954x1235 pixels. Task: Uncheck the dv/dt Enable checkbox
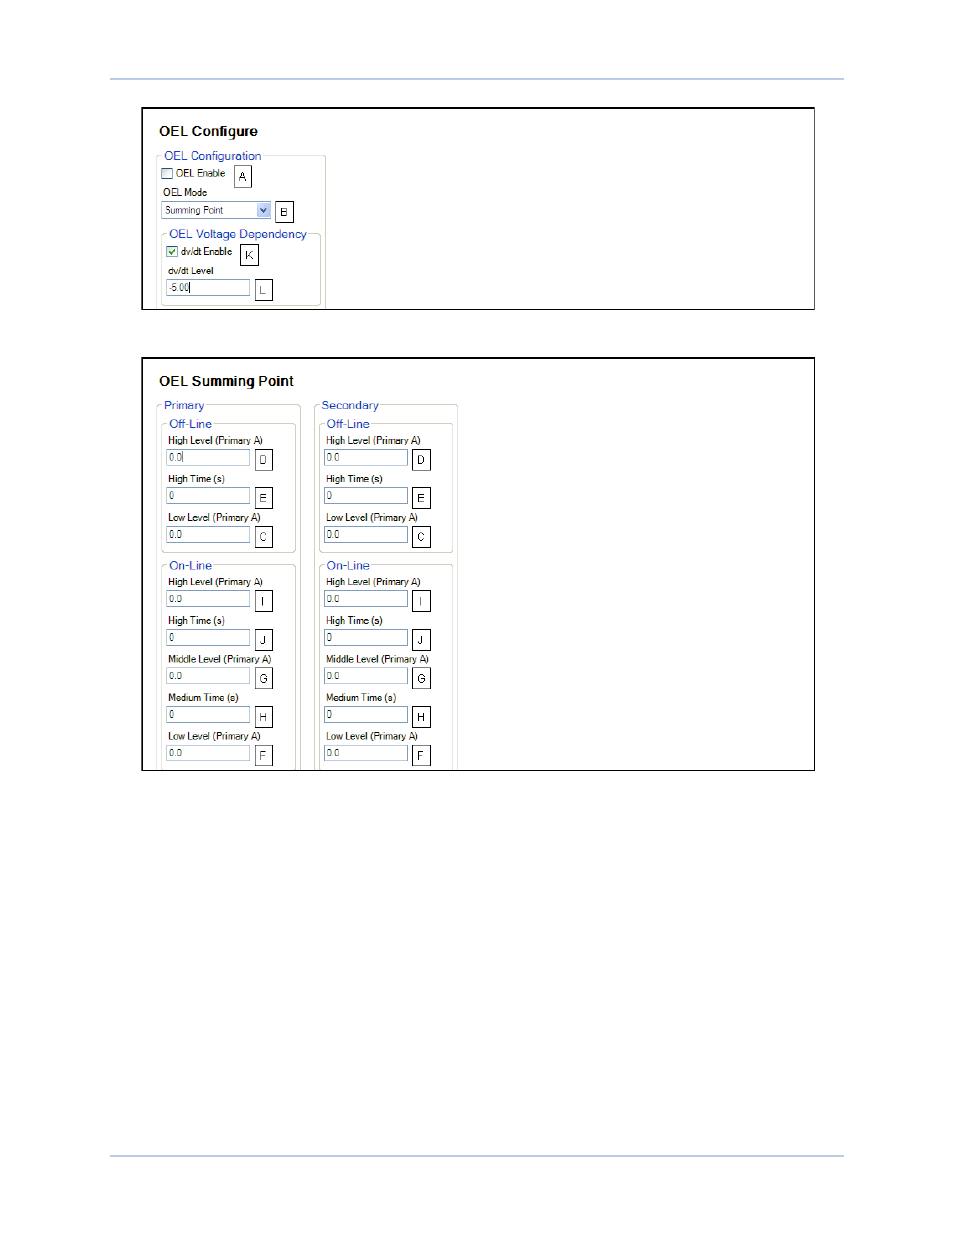172,252
